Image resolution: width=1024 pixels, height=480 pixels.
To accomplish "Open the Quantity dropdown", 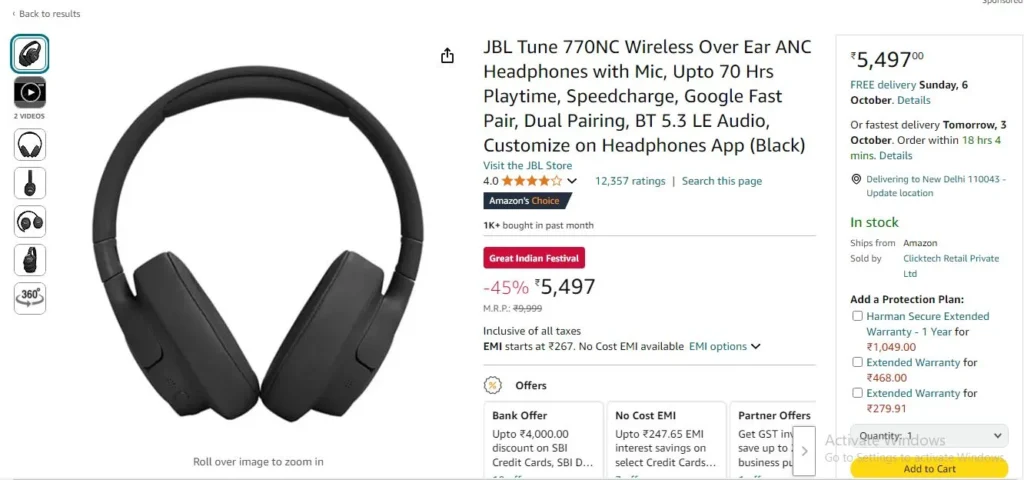I will tap(929, 436).
